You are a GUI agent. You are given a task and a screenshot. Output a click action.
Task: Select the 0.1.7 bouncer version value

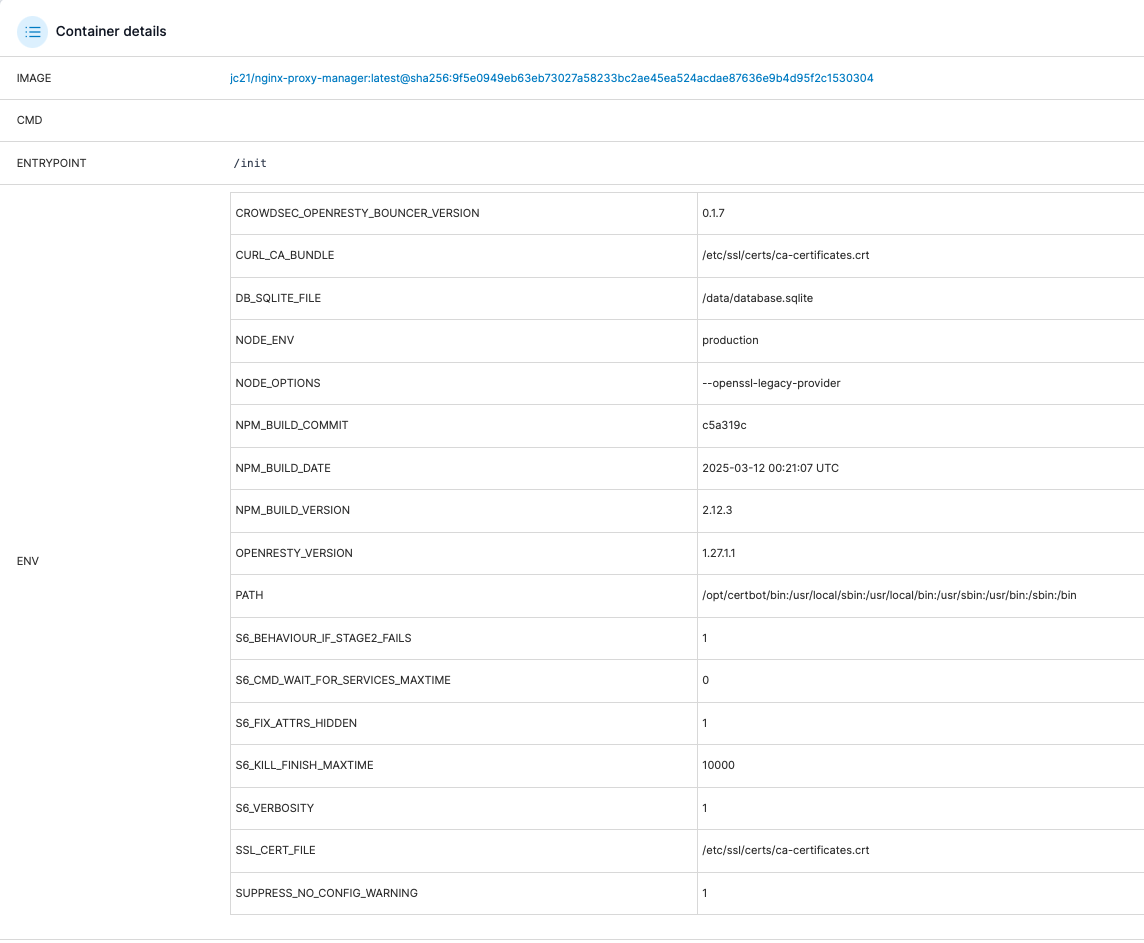(x=712, y=213)
